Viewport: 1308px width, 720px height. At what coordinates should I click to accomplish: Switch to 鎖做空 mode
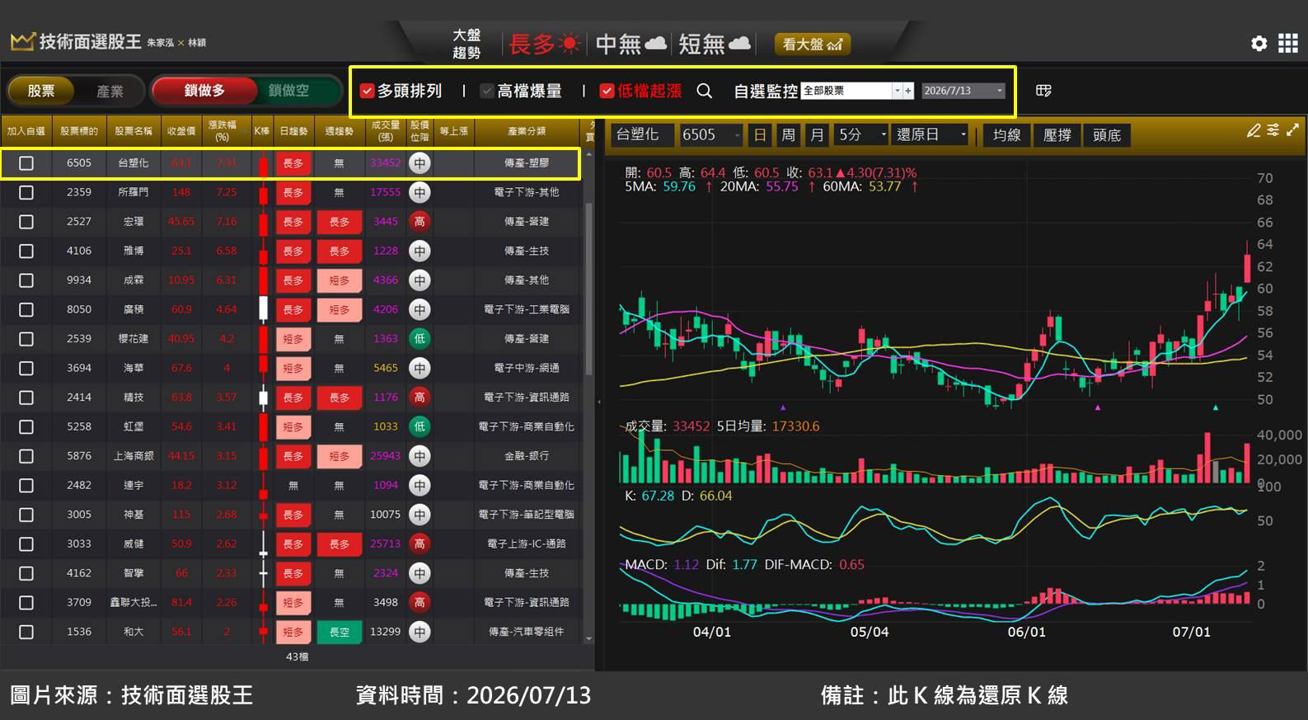(289, 91)
